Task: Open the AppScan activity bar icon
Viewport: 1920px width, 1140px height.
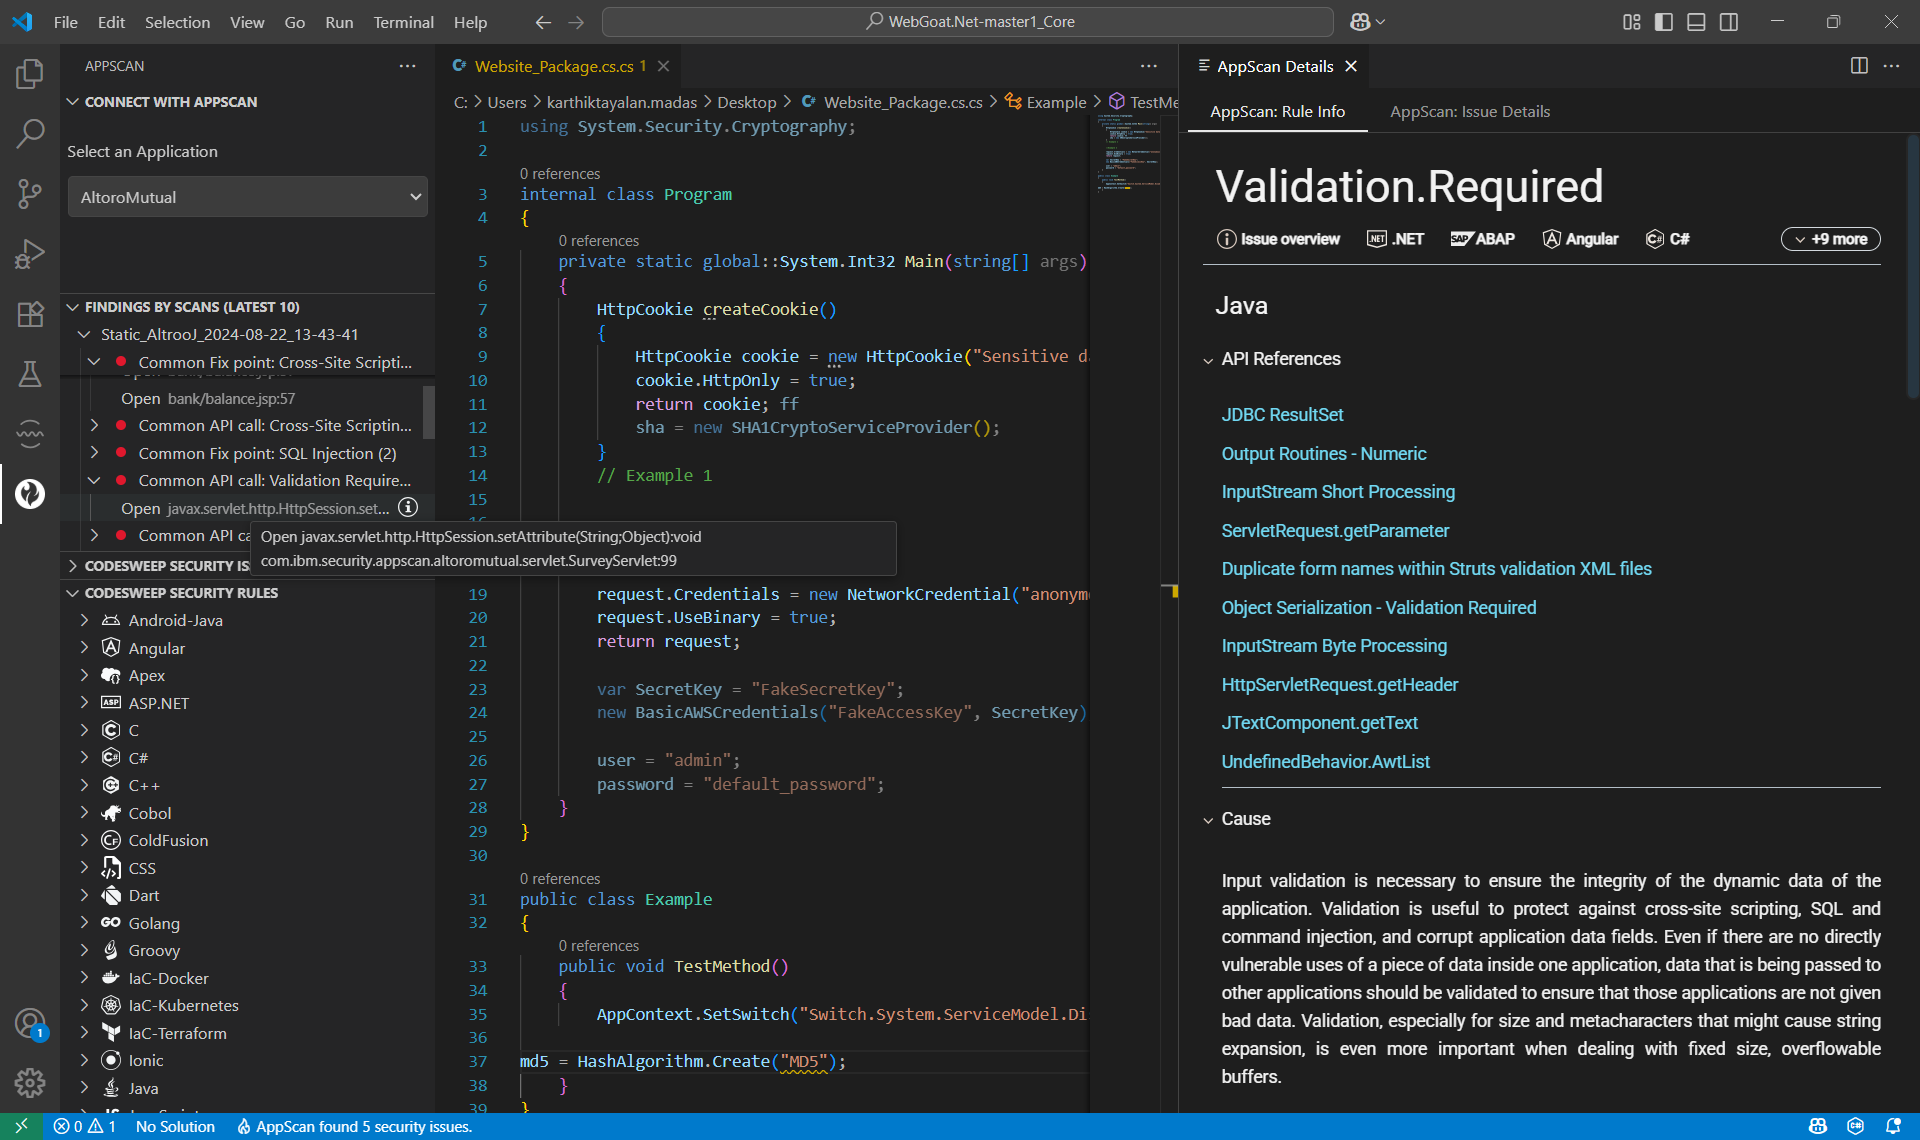Action: point(30,494)
